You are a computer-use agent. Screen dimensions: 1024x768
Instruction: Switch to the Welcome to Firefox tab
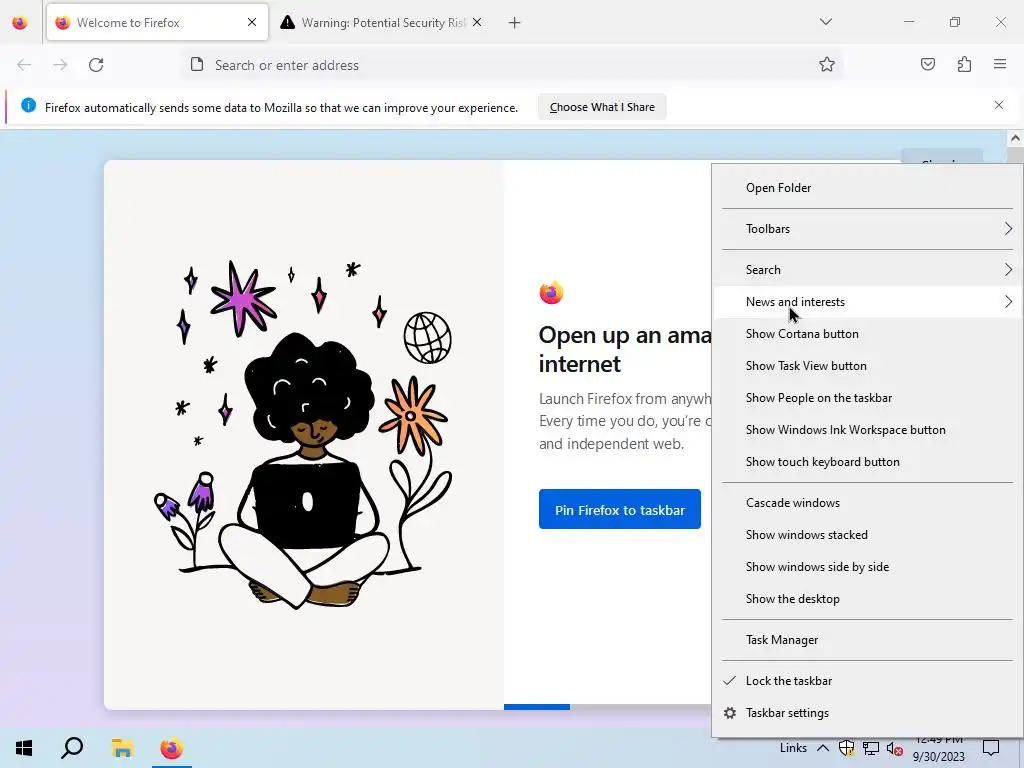[157, 23]
